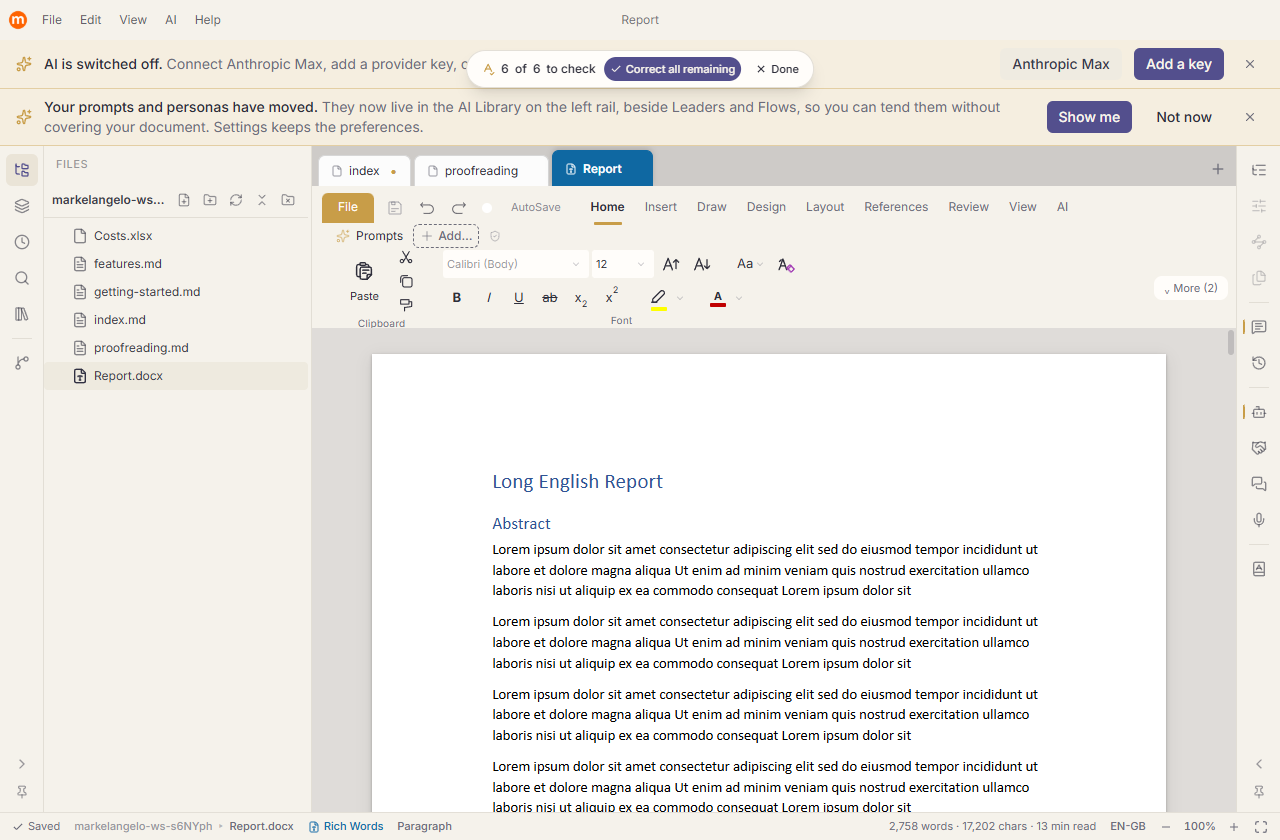
Task: Expand the left sidebar chevron
Action: click(22, 764)
